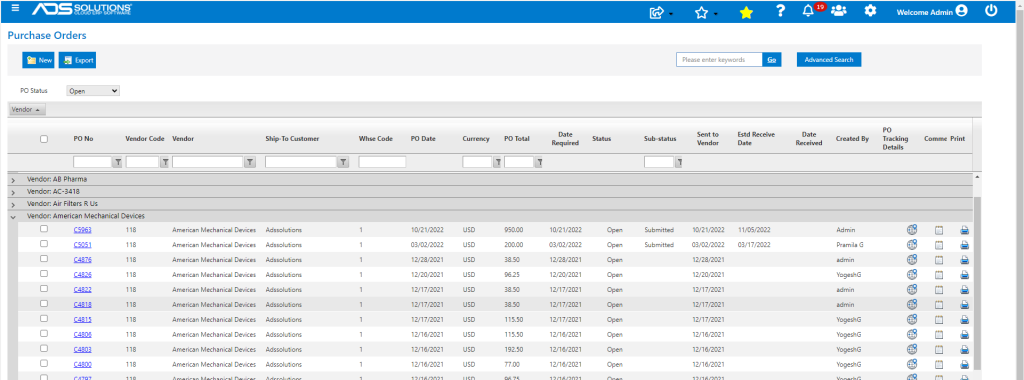Open purchase order link C4800
The width and height of the screenshot is (1024, 380).
(x=82, y=365)
